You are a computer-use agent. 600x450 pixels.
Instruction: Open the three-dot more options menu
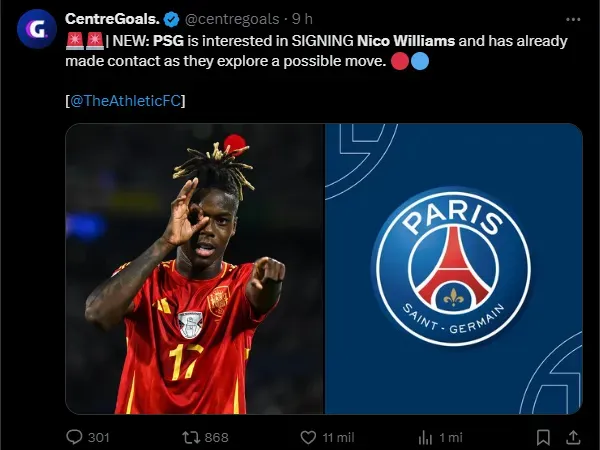(x=573, y=19)
